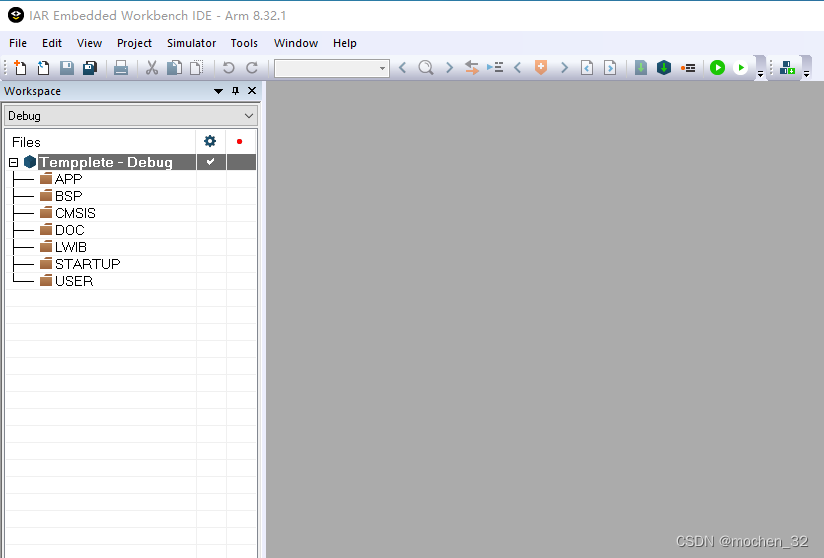Save the current file with the floppy icon

tap(67, 68)
